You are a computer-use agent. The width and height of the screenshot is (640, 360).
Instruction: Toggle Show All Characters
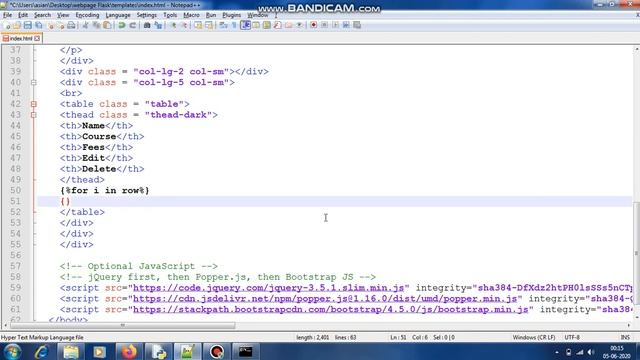[x=234, y=25]
